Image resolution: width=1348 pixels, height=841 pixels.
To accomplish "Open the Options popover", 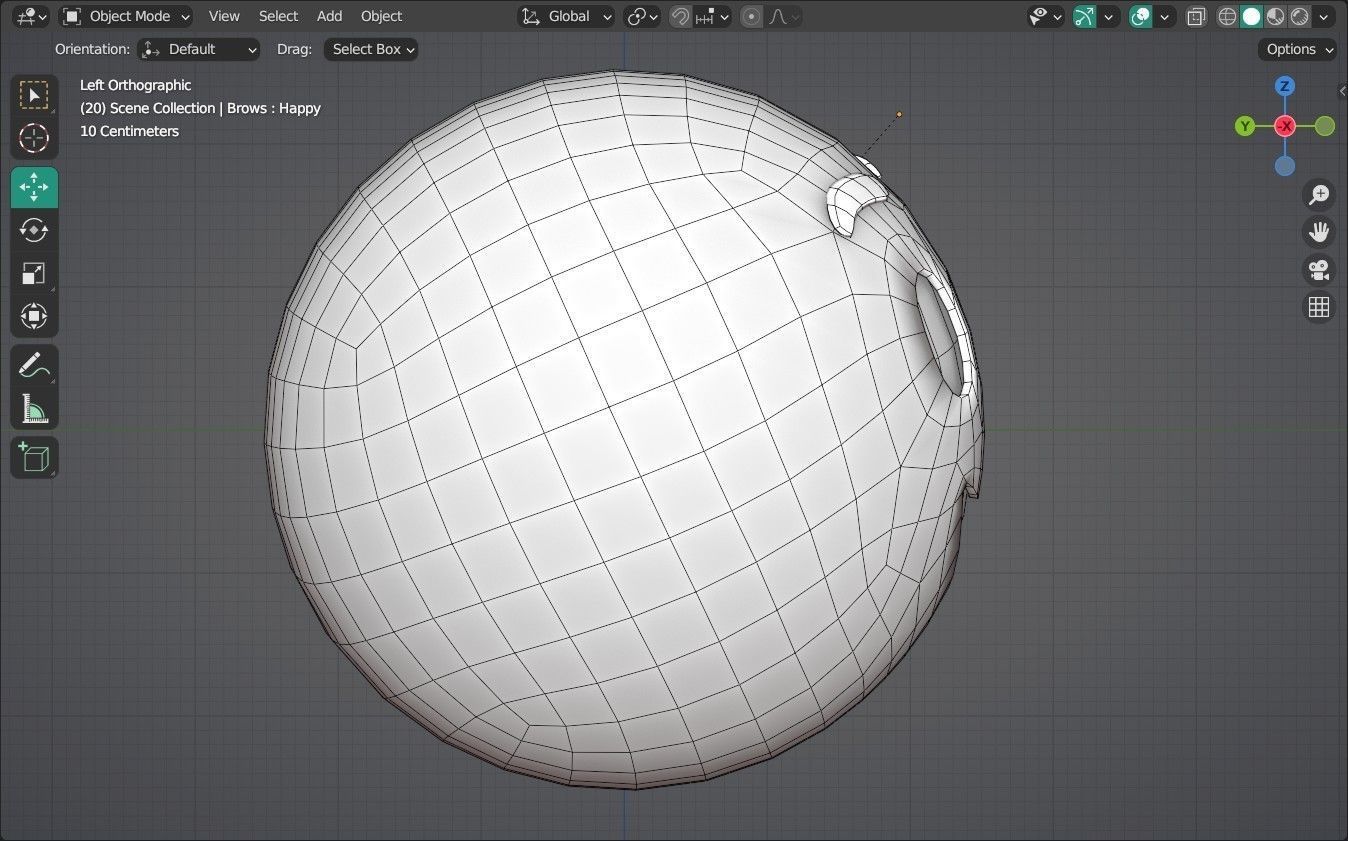I will tap(1298, 49).
